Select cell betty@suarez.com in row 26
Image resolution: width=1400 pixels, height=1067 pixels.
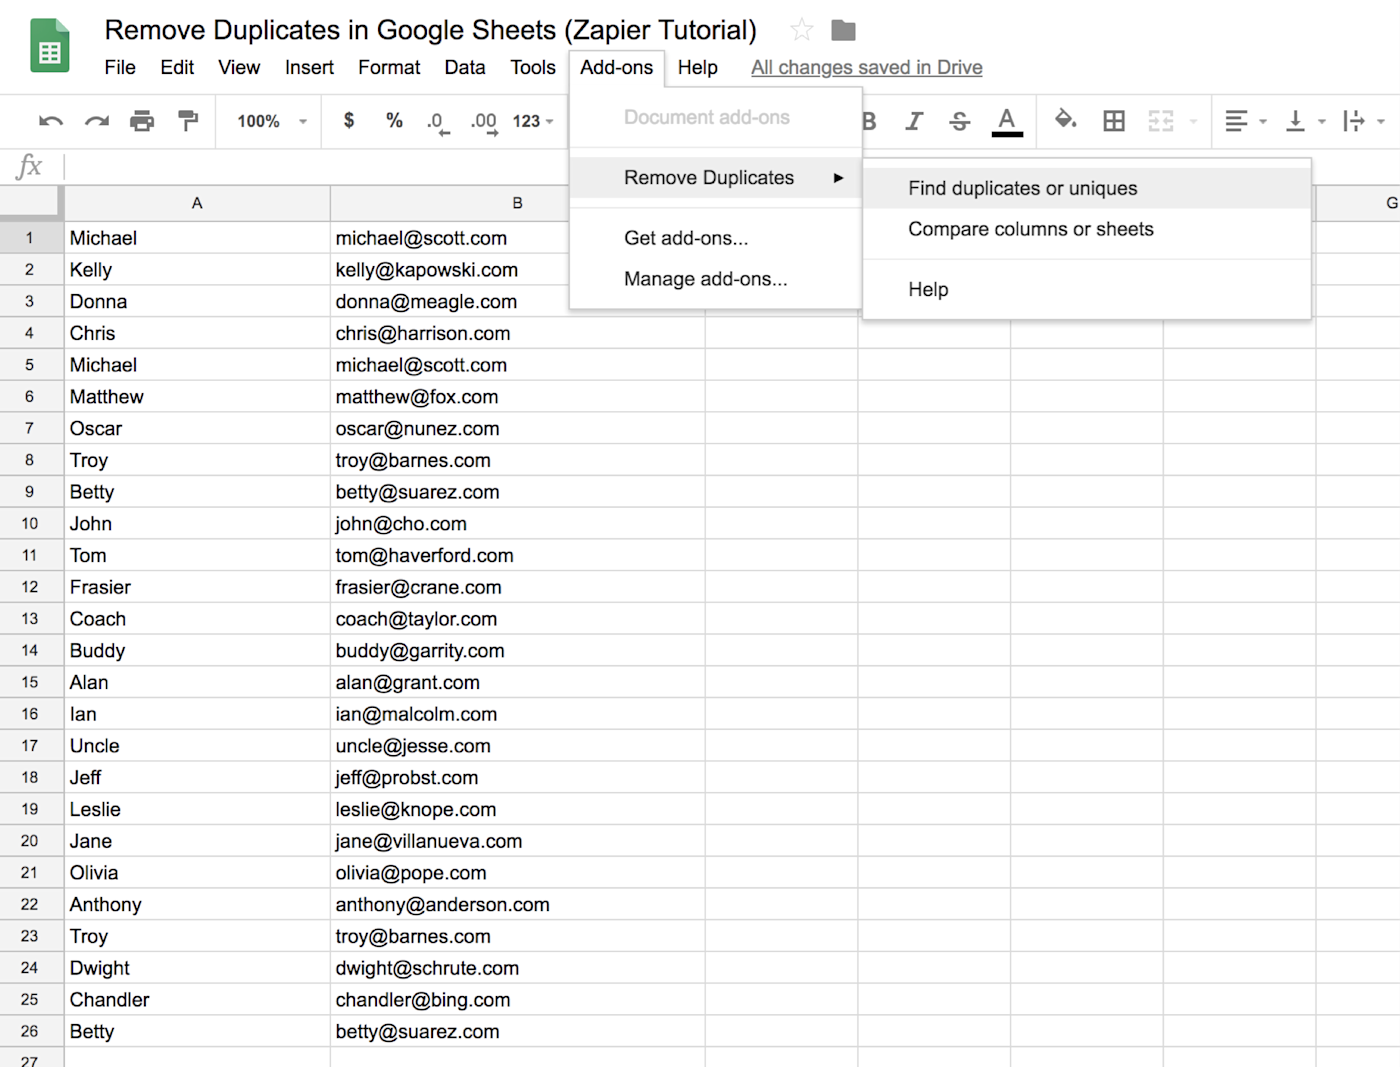click(x=517, y=1032)
